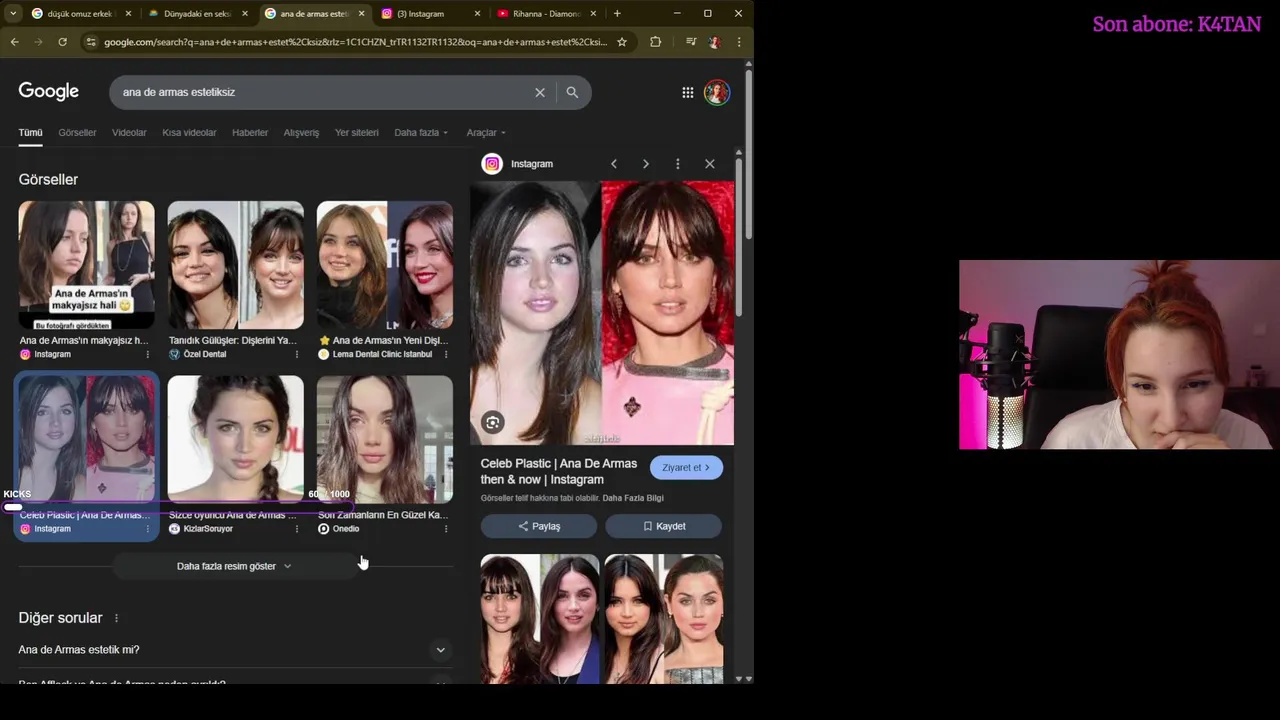Open the Haberler tab
Viewport: 1280px width, 720px height.
tap(250, 133)
